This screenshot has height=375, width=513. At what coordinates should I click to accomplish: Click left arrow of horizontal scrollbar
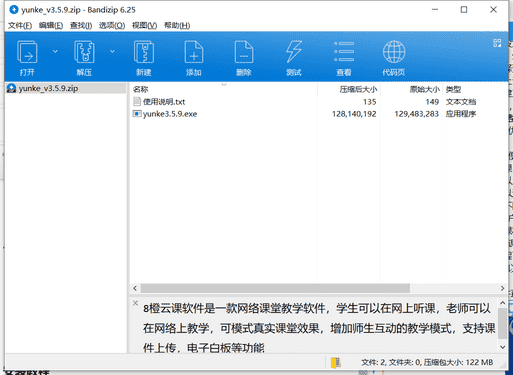point(135,288)
